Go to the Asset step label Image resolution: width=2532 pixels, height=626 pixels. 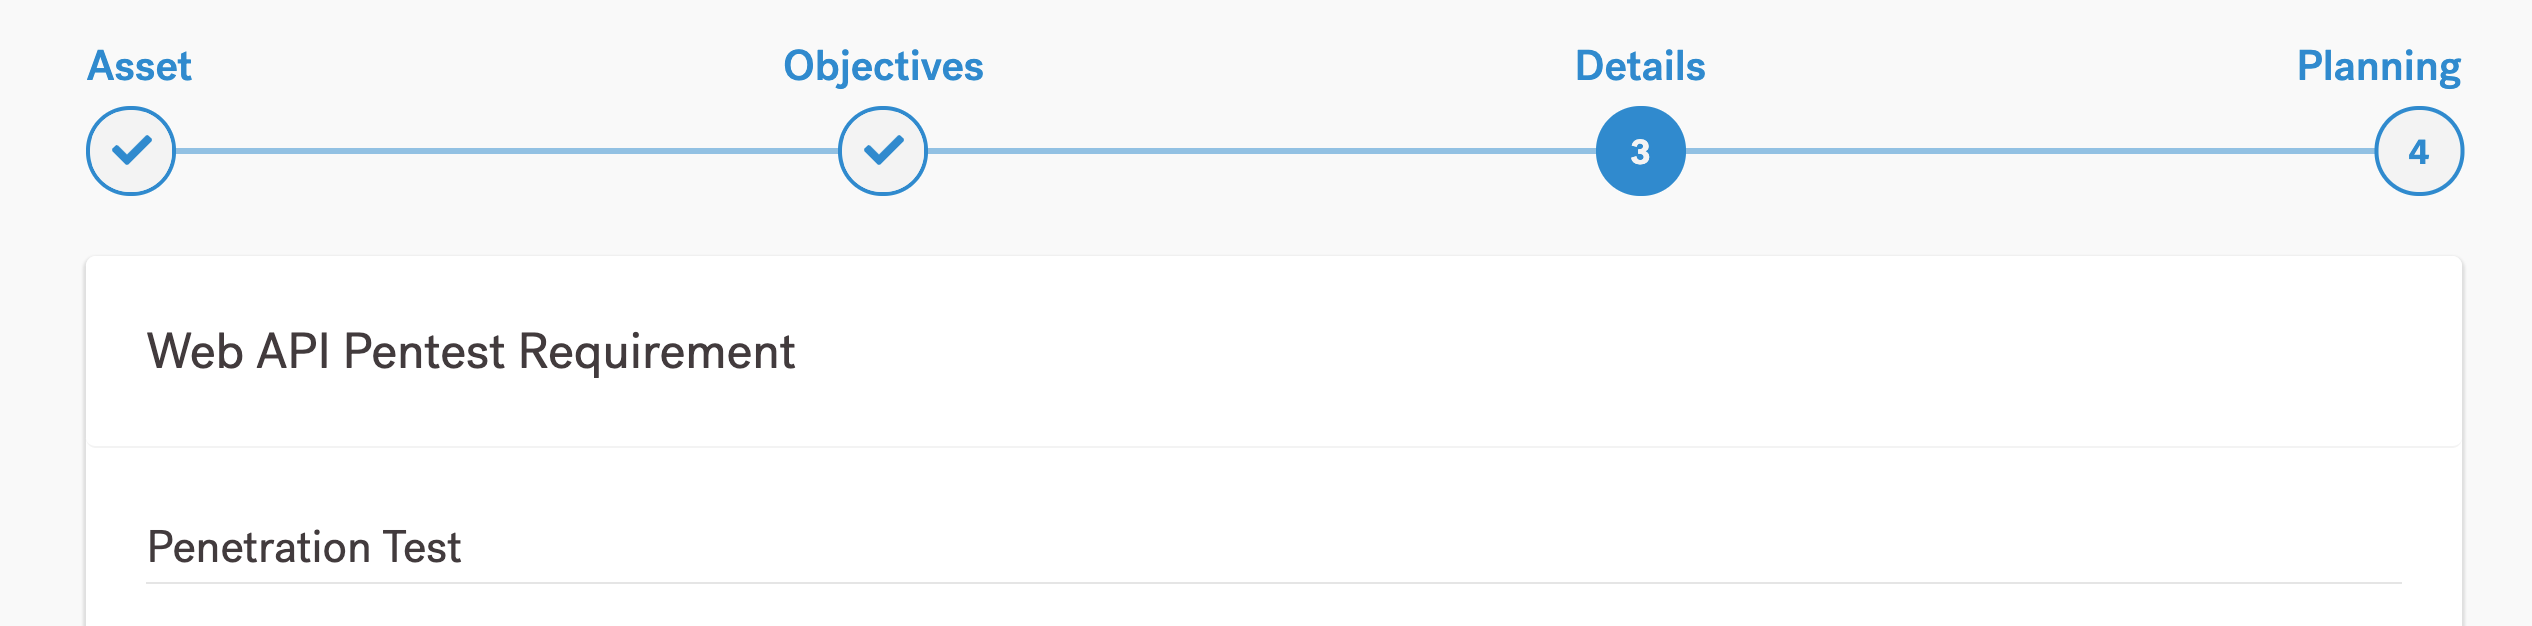click(x=139, y=67)
